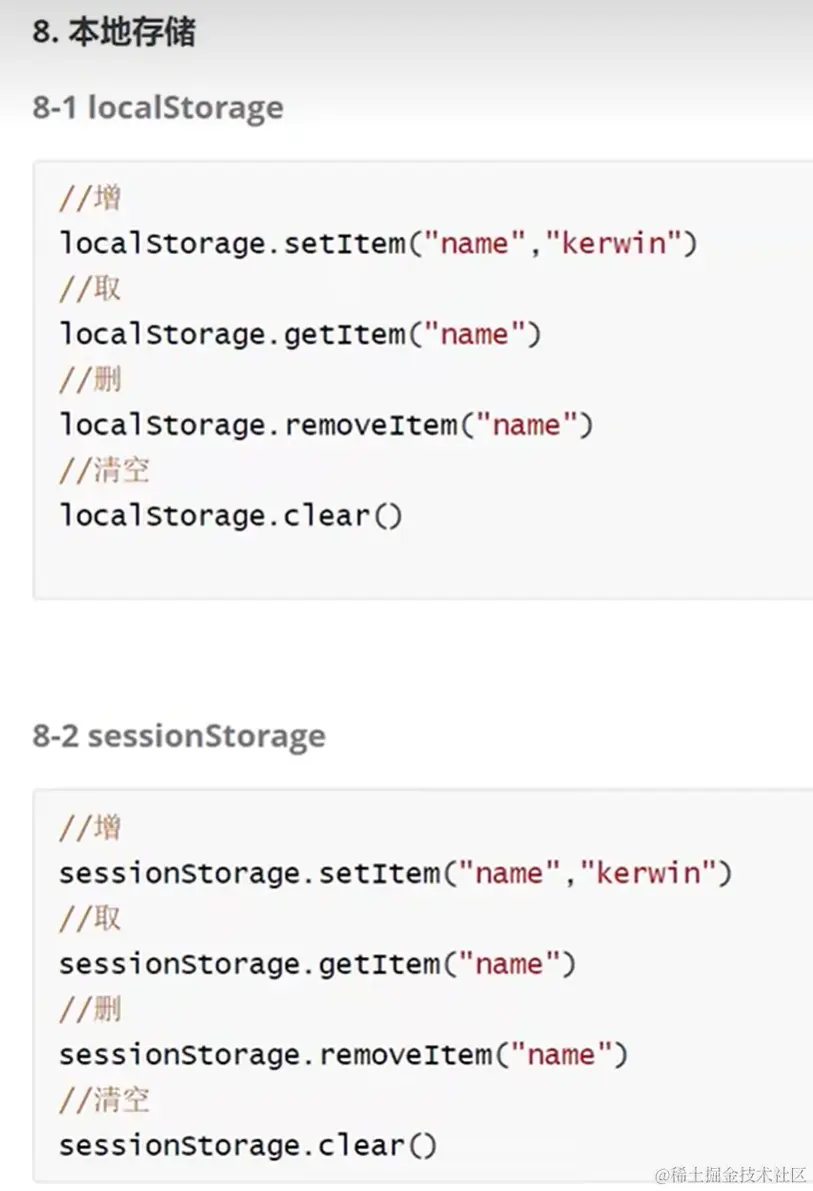The image size is (813, 1191).
Task: Click the localStorage.clear() code line
Action: (230, 516)
